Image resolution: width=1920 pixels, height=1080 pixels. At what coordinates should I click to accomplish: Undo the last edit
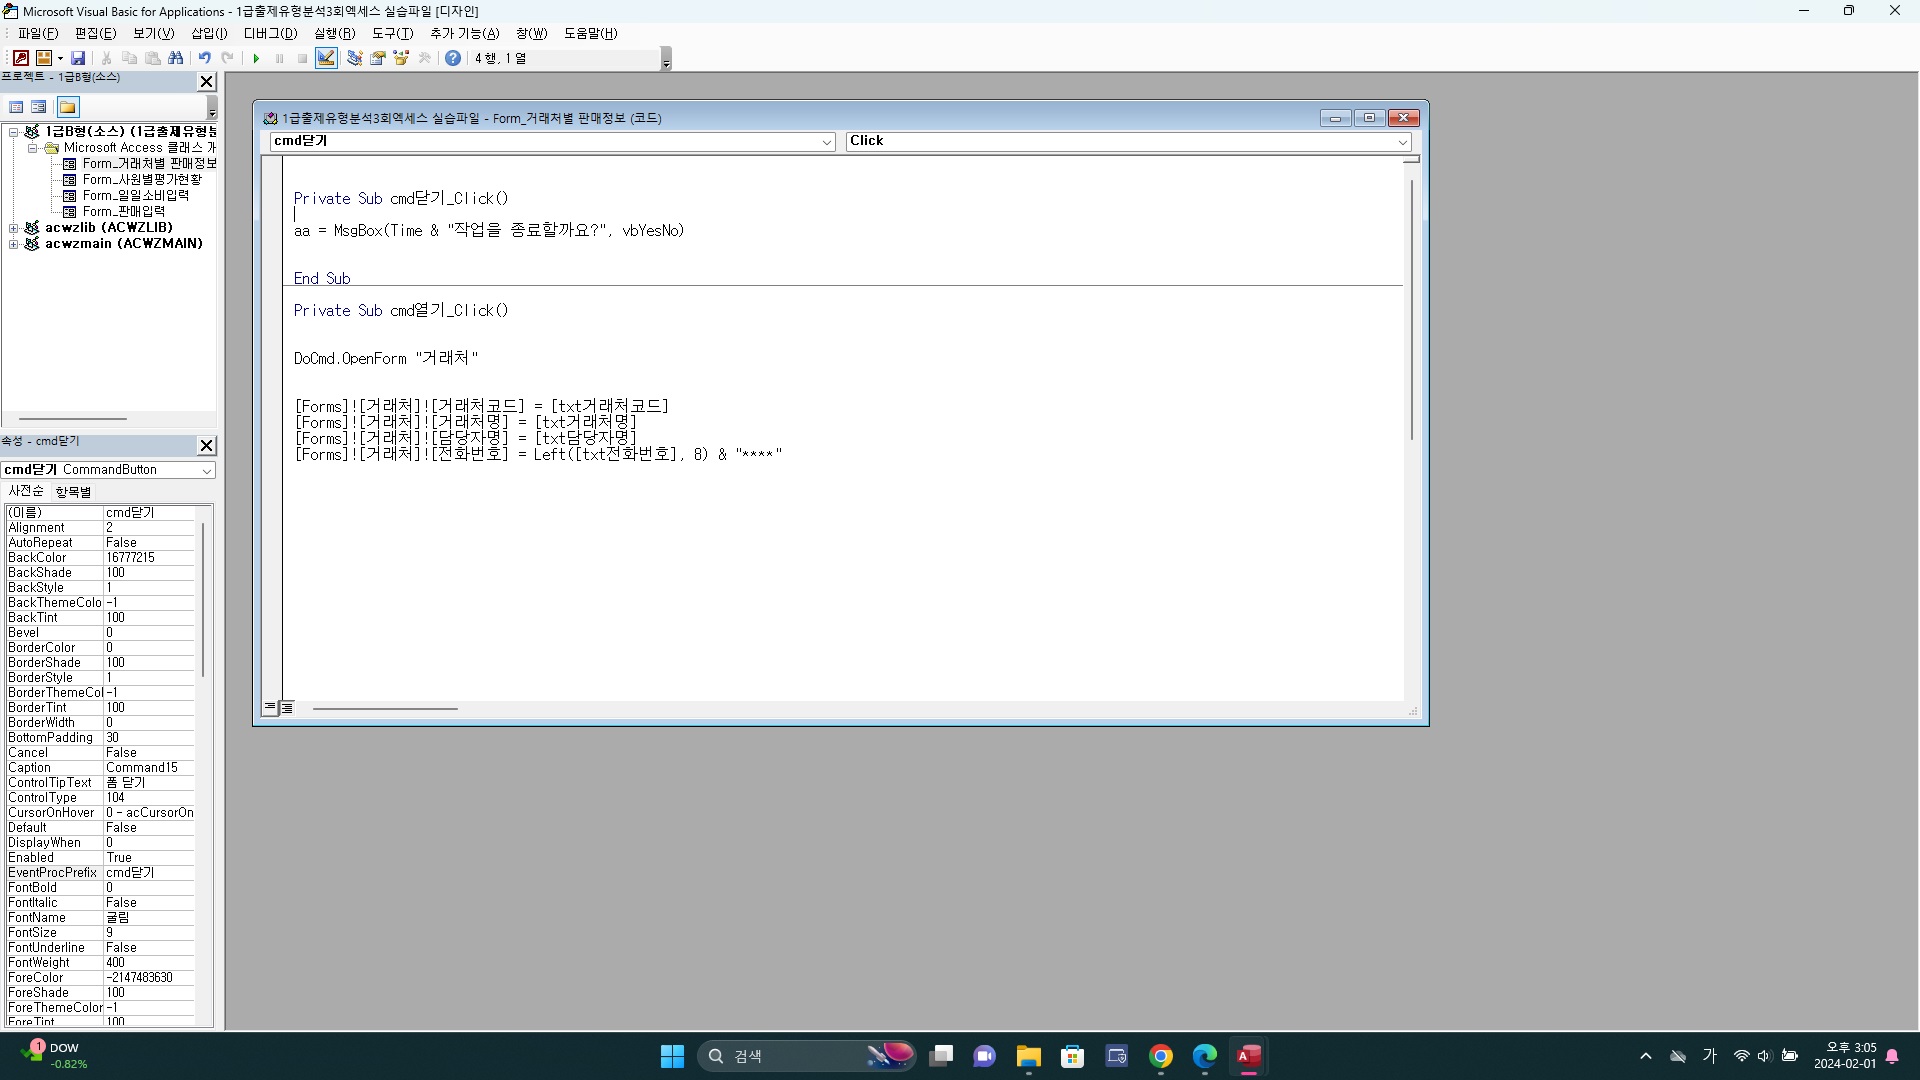(x=204, y=58)
